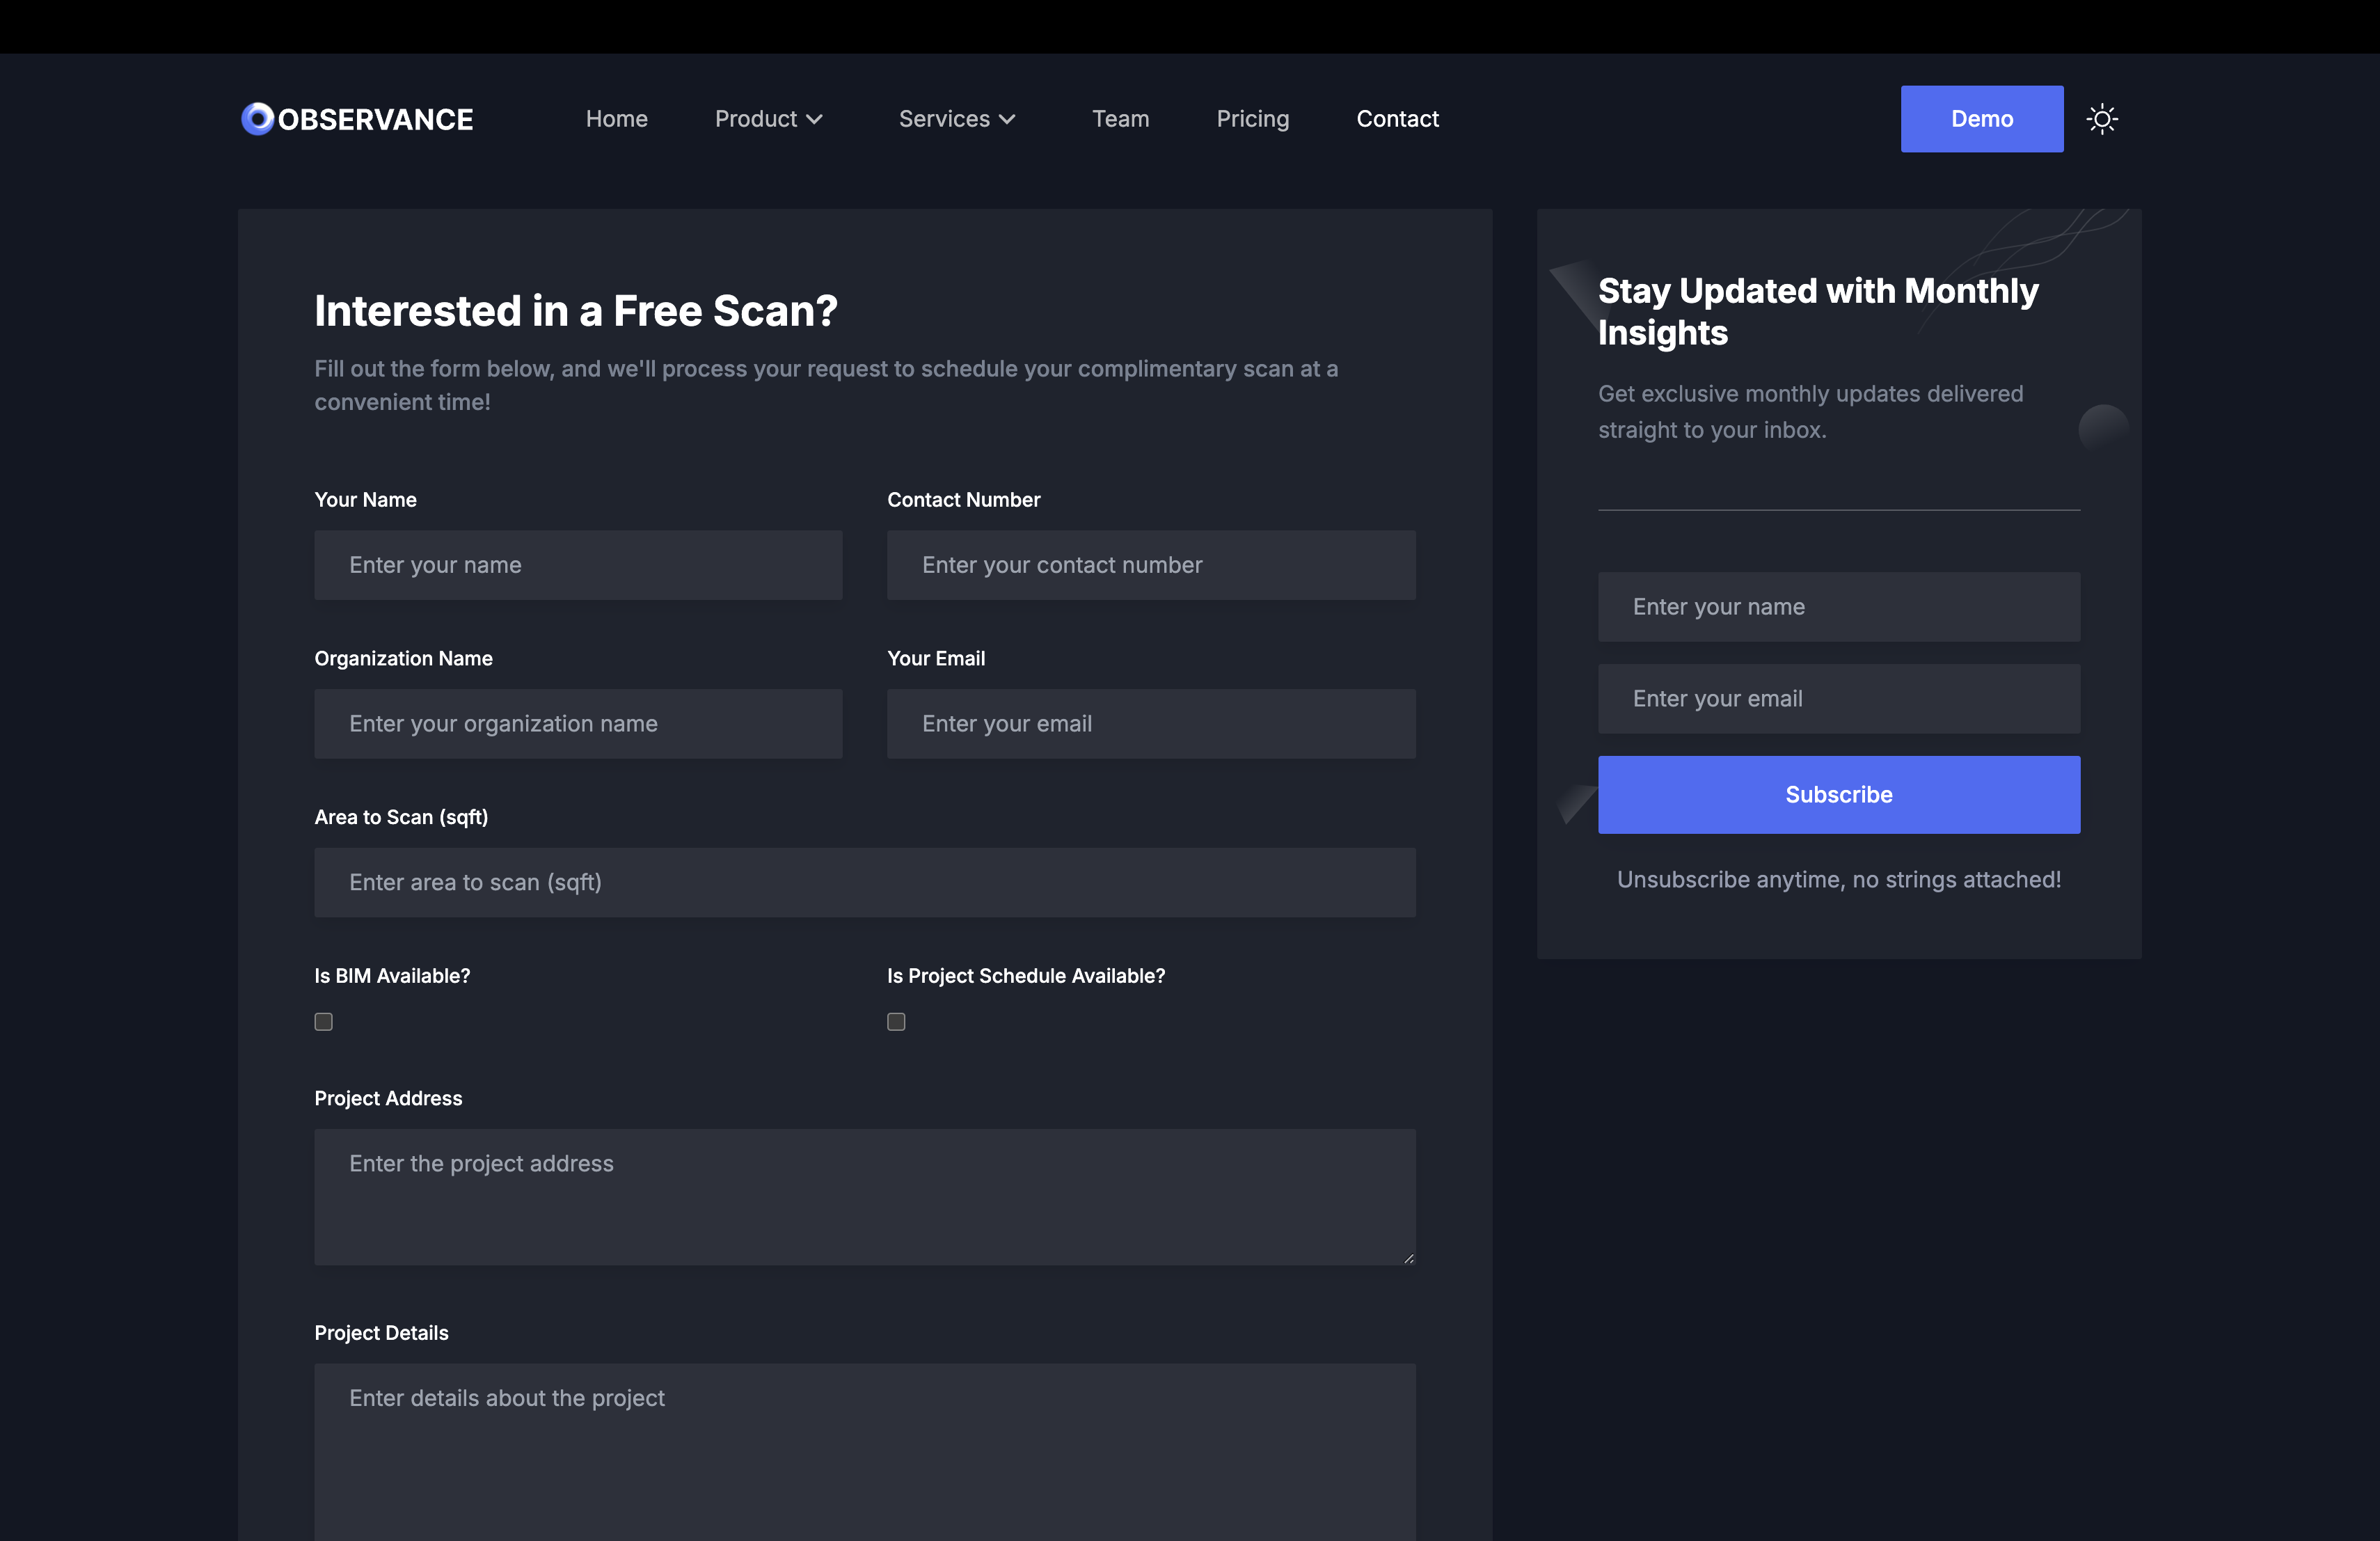Image resolution: width=2380 pixels, height=1541 pixels.
Task: Expand the Services dropdown menu
Action: (956, 119)
